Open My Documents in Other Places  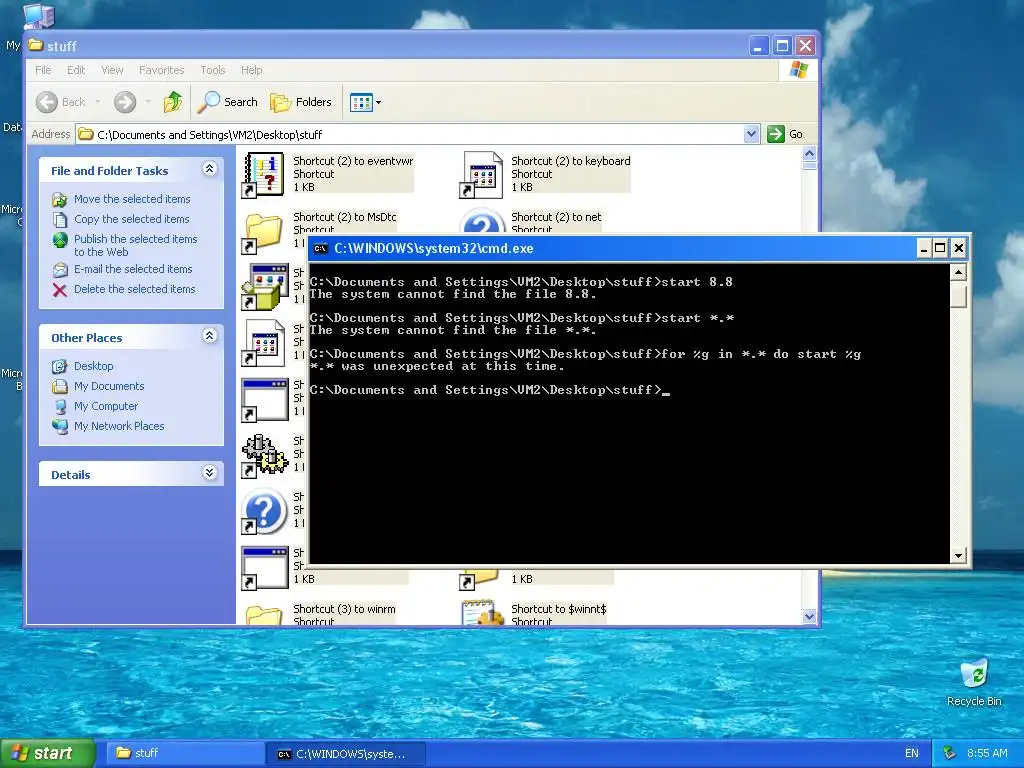pyautogui.click(x=108, y=386)
